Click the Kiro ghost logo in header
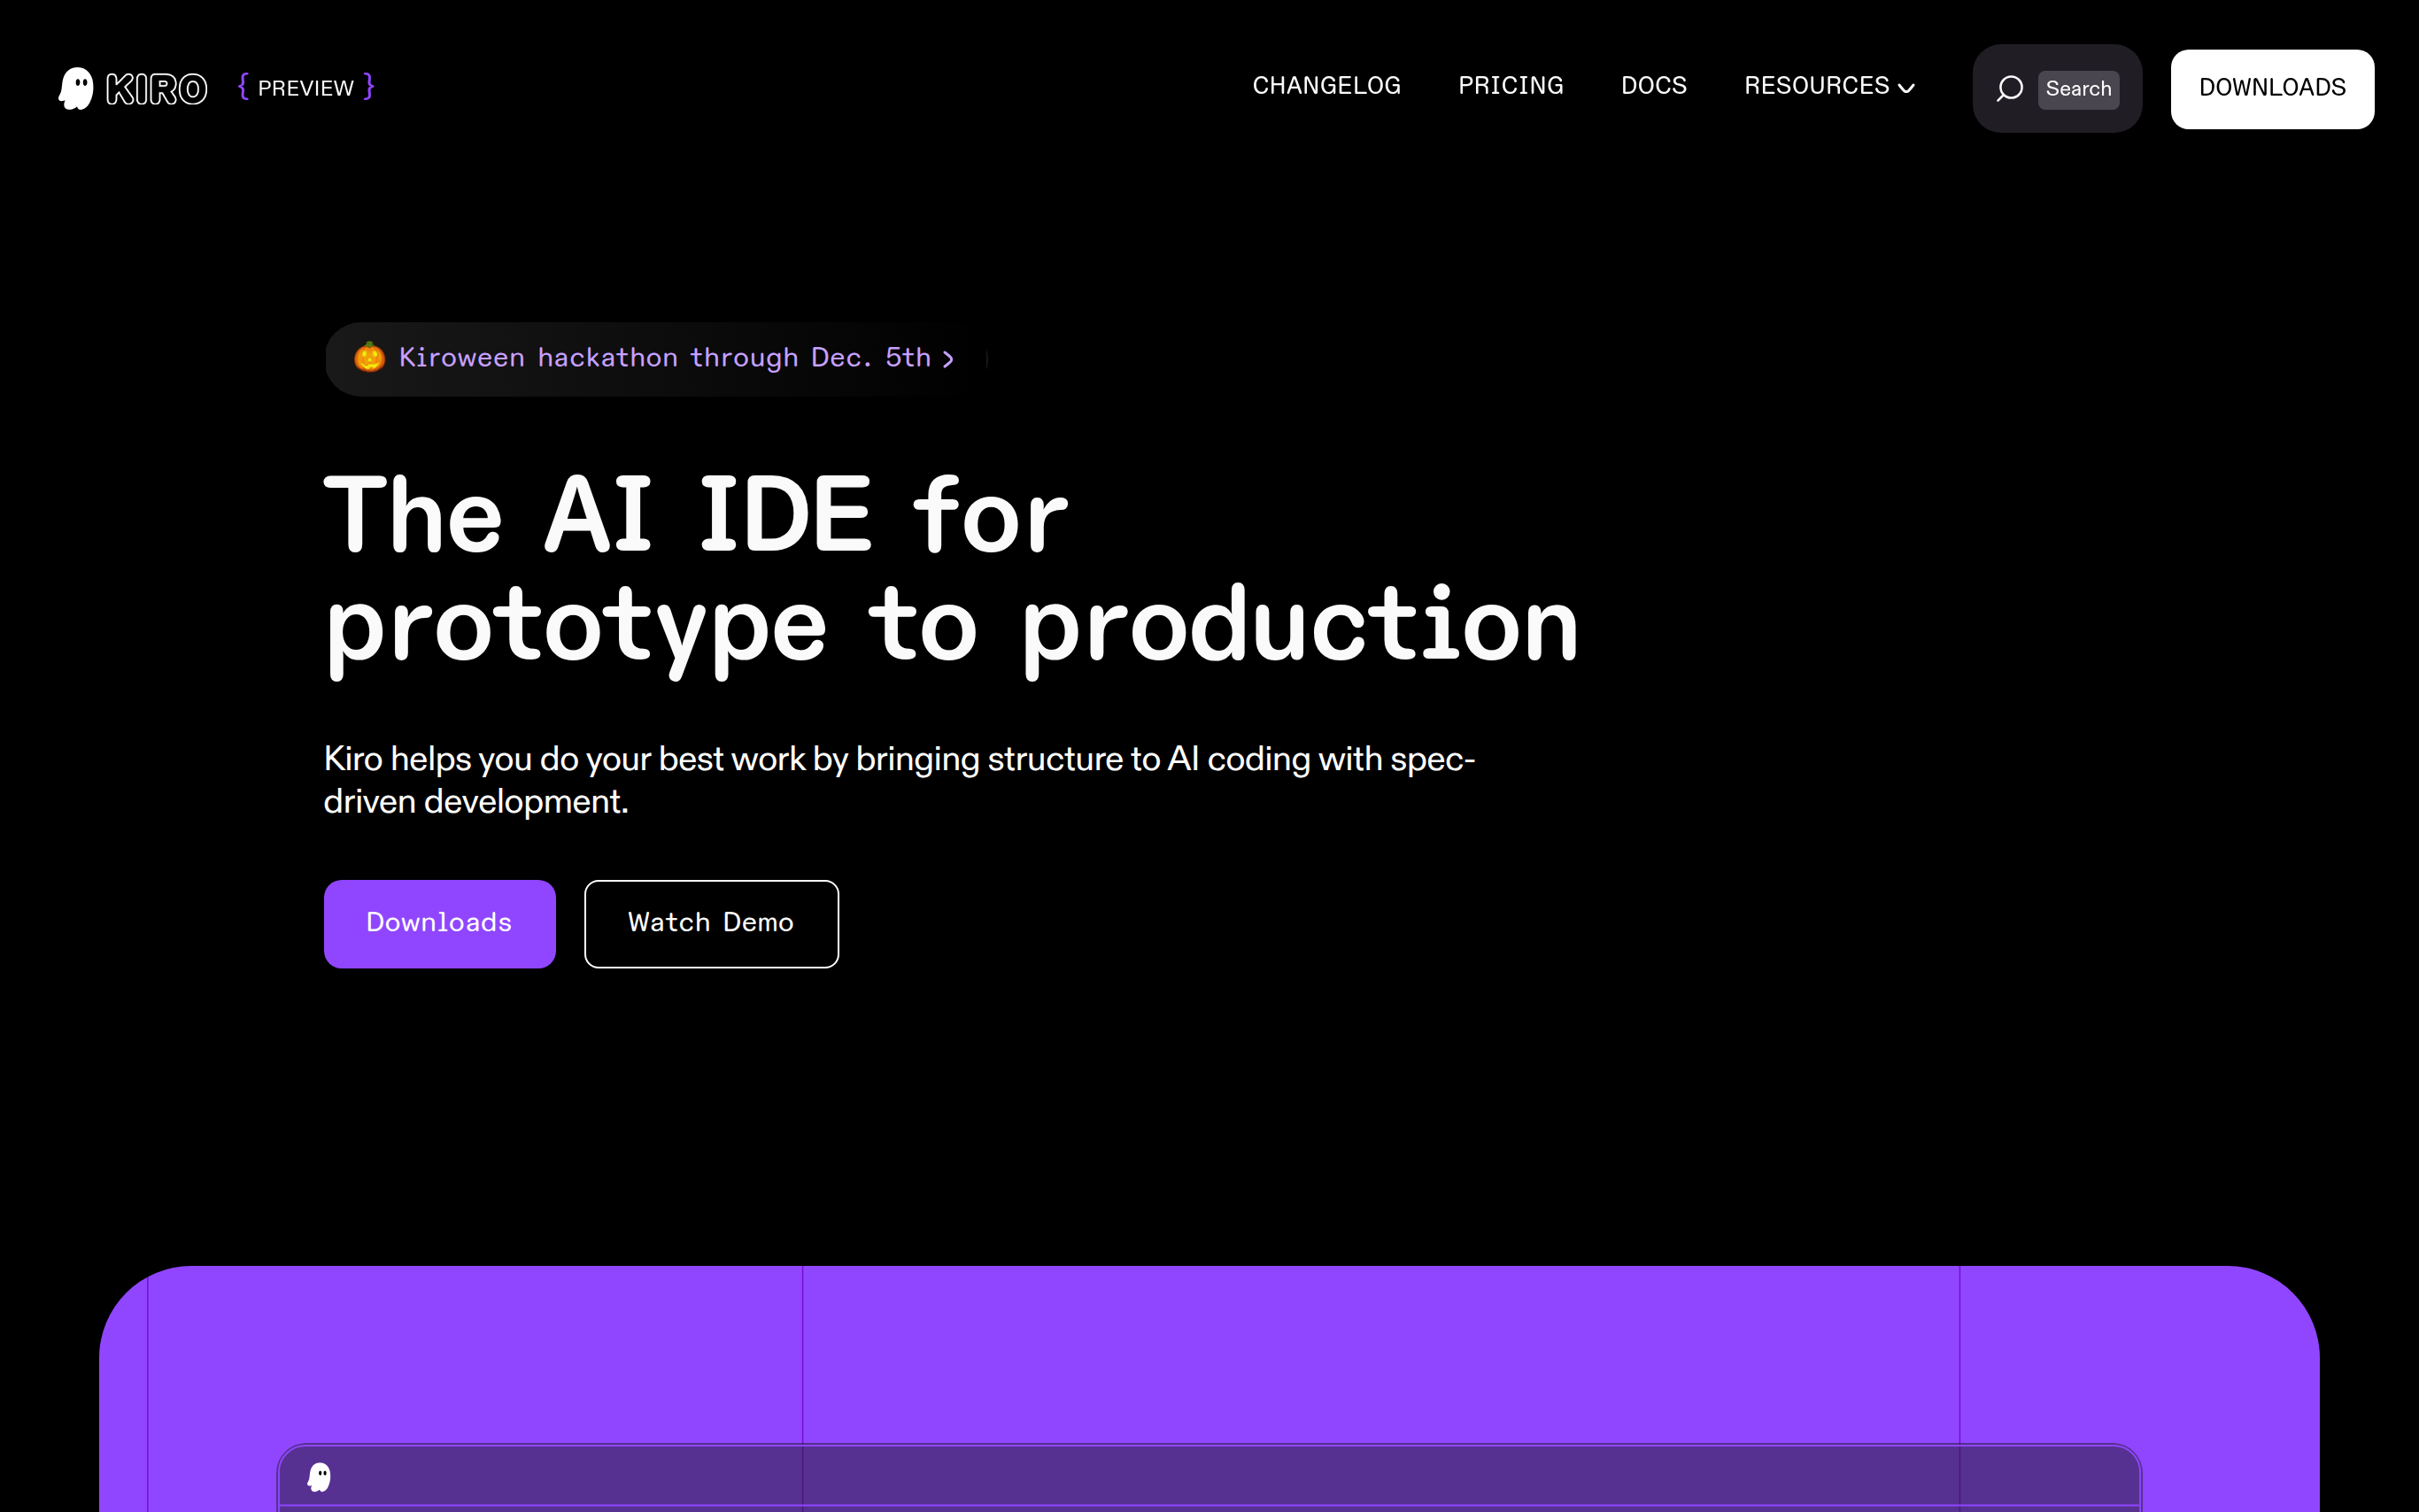The height and width of the screenshot is (1512, 2419). (x=76, y=89)
